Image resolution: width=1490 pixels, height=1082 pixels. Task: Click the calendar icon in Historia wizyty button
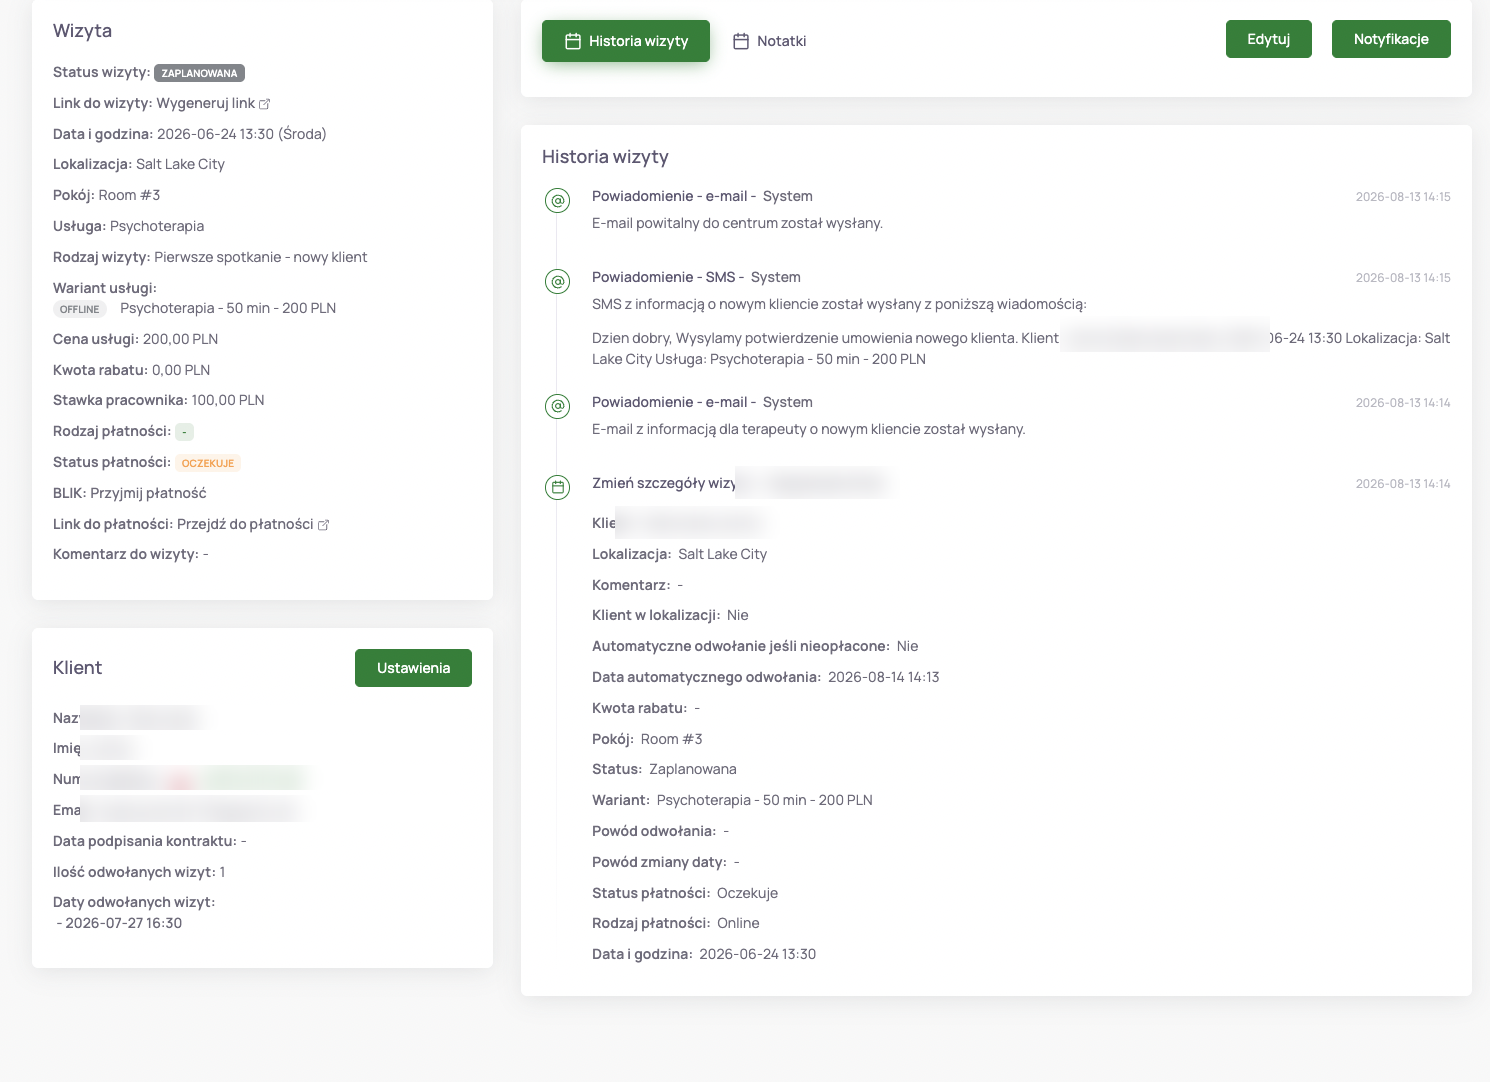[x=573, y=41]
